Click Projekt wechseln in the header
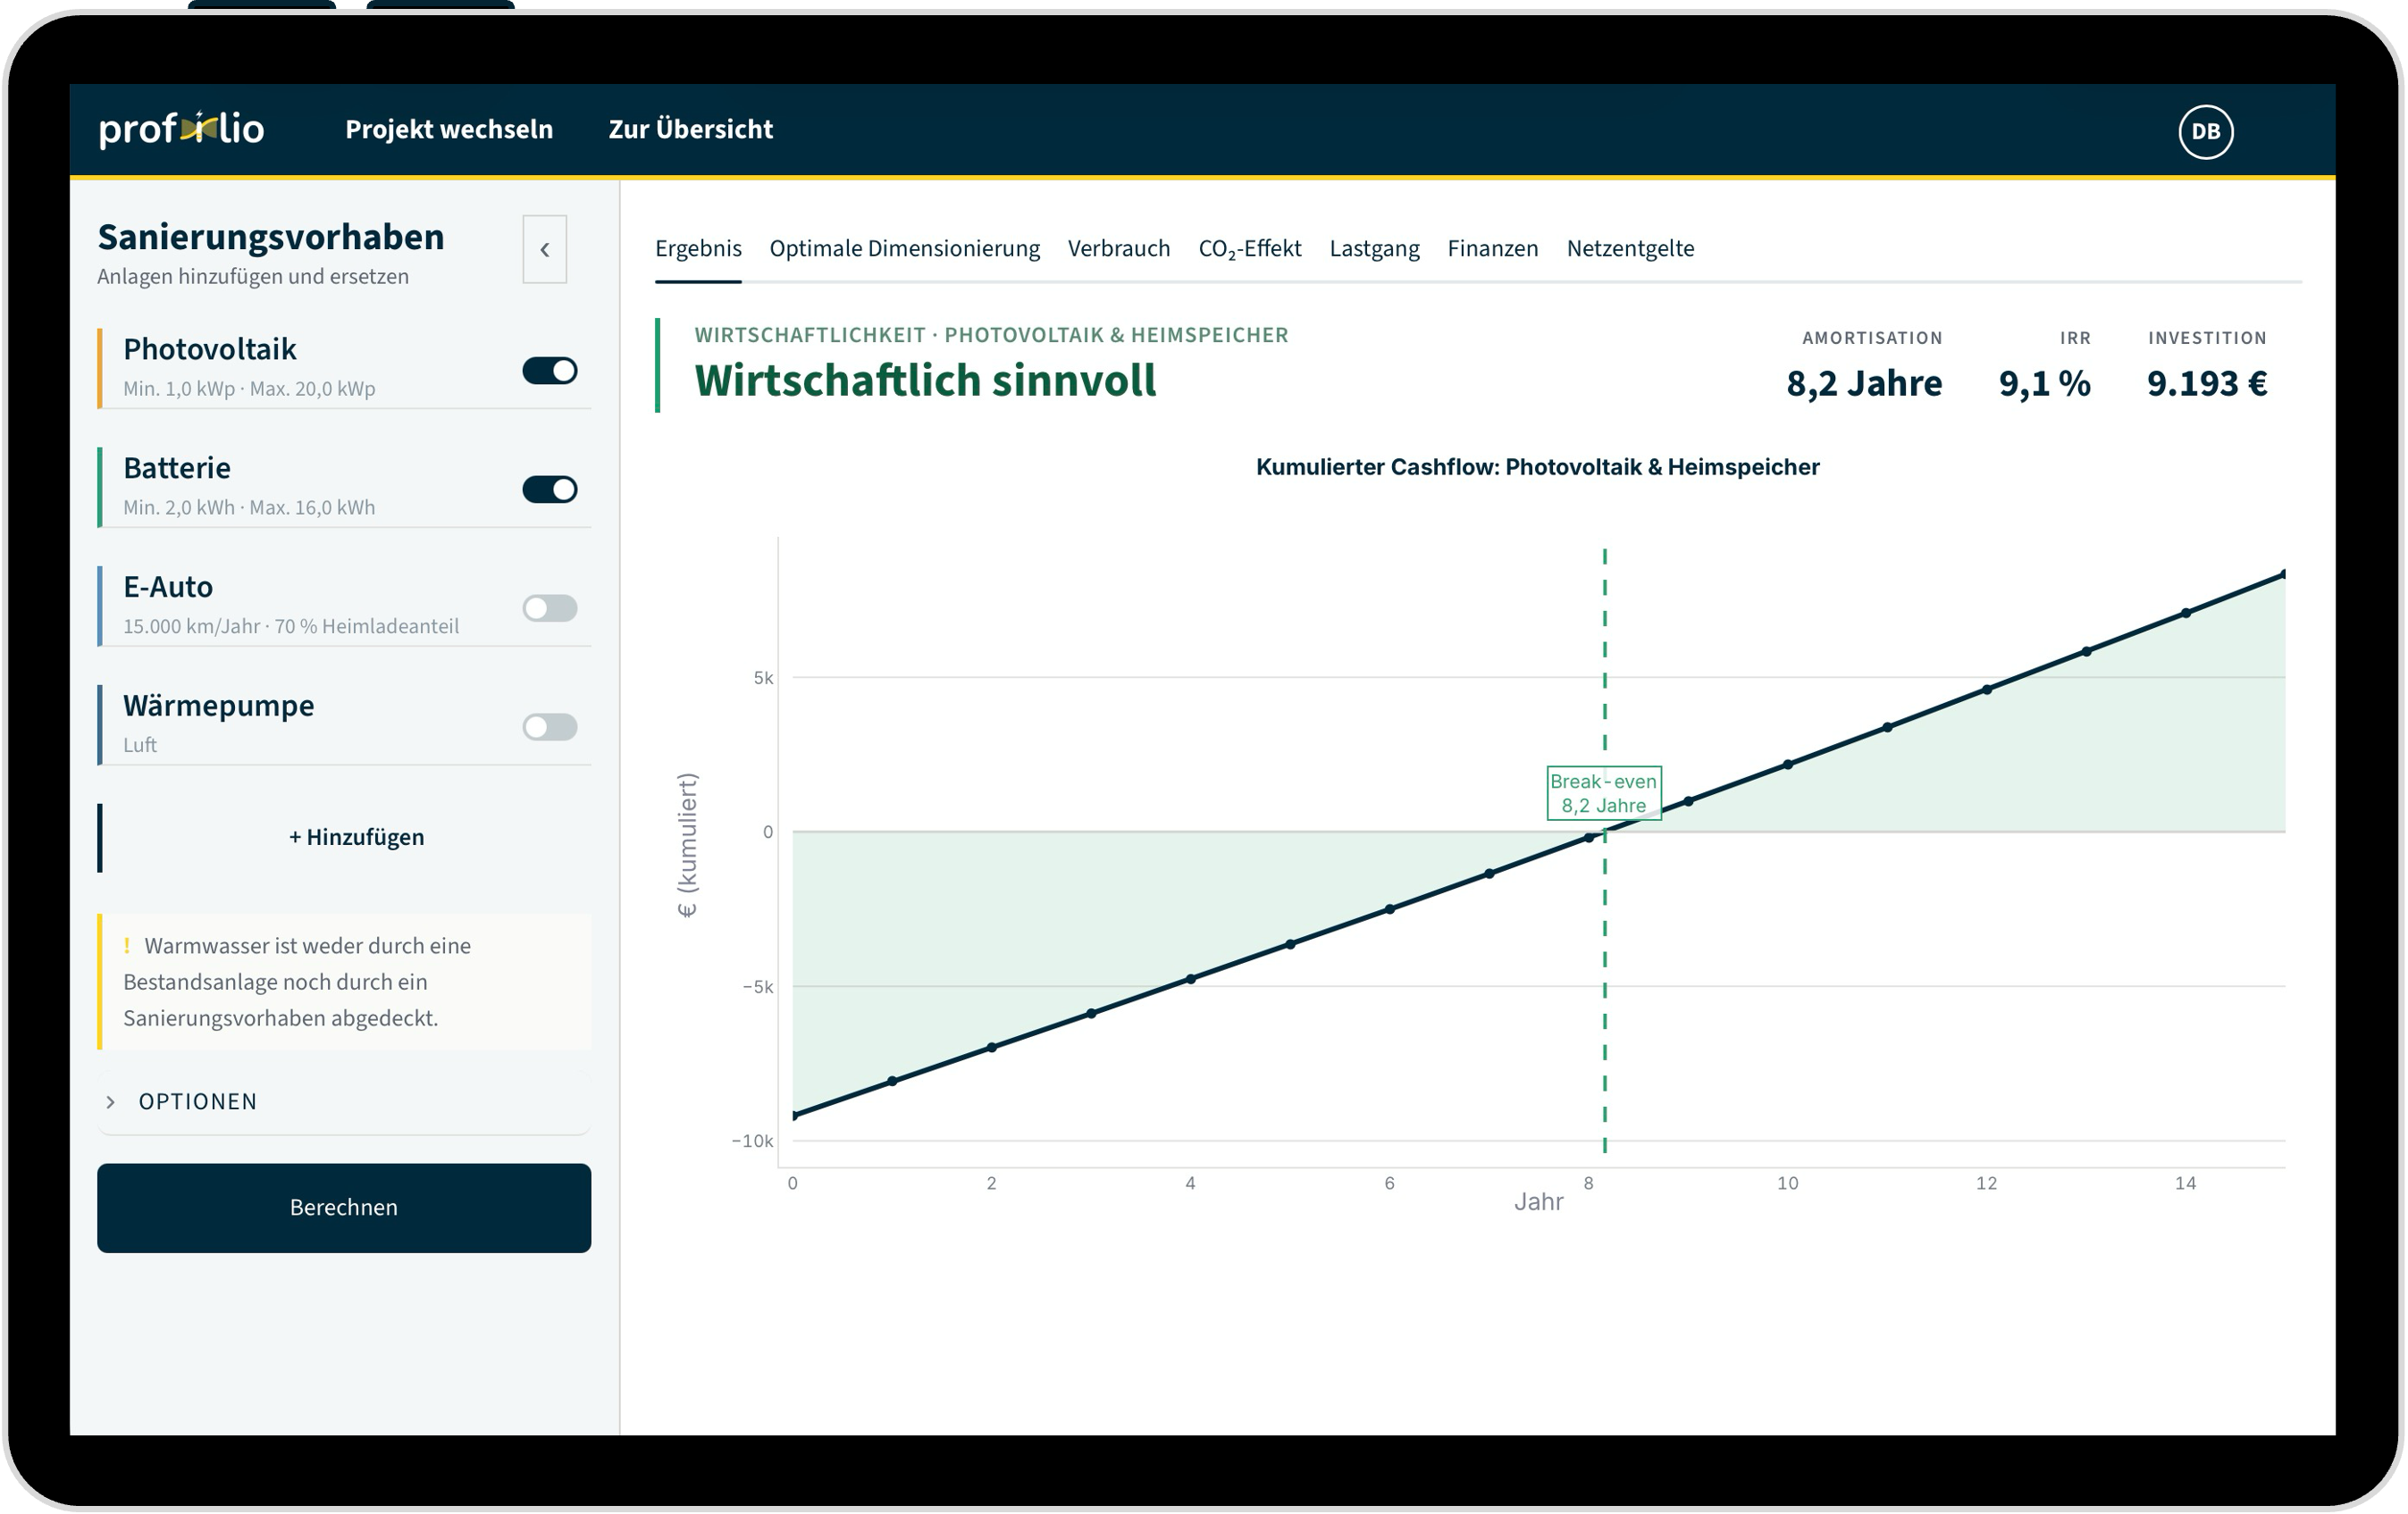This screenshot has width=2408, height=1514. 449,129
